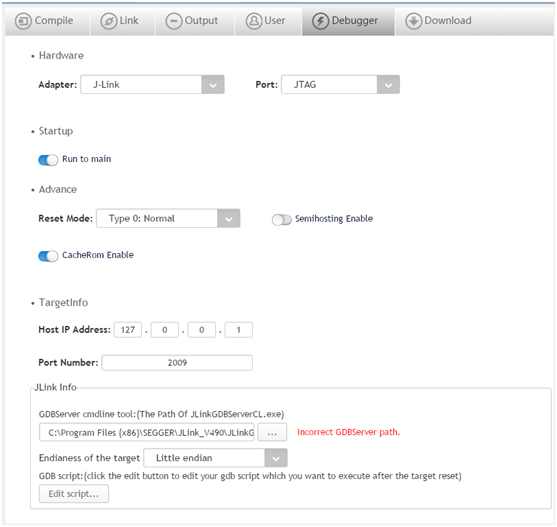Click the Incorrect GDBServer path message
Viewport: 557px width, 527px height.
coord(348,432)
